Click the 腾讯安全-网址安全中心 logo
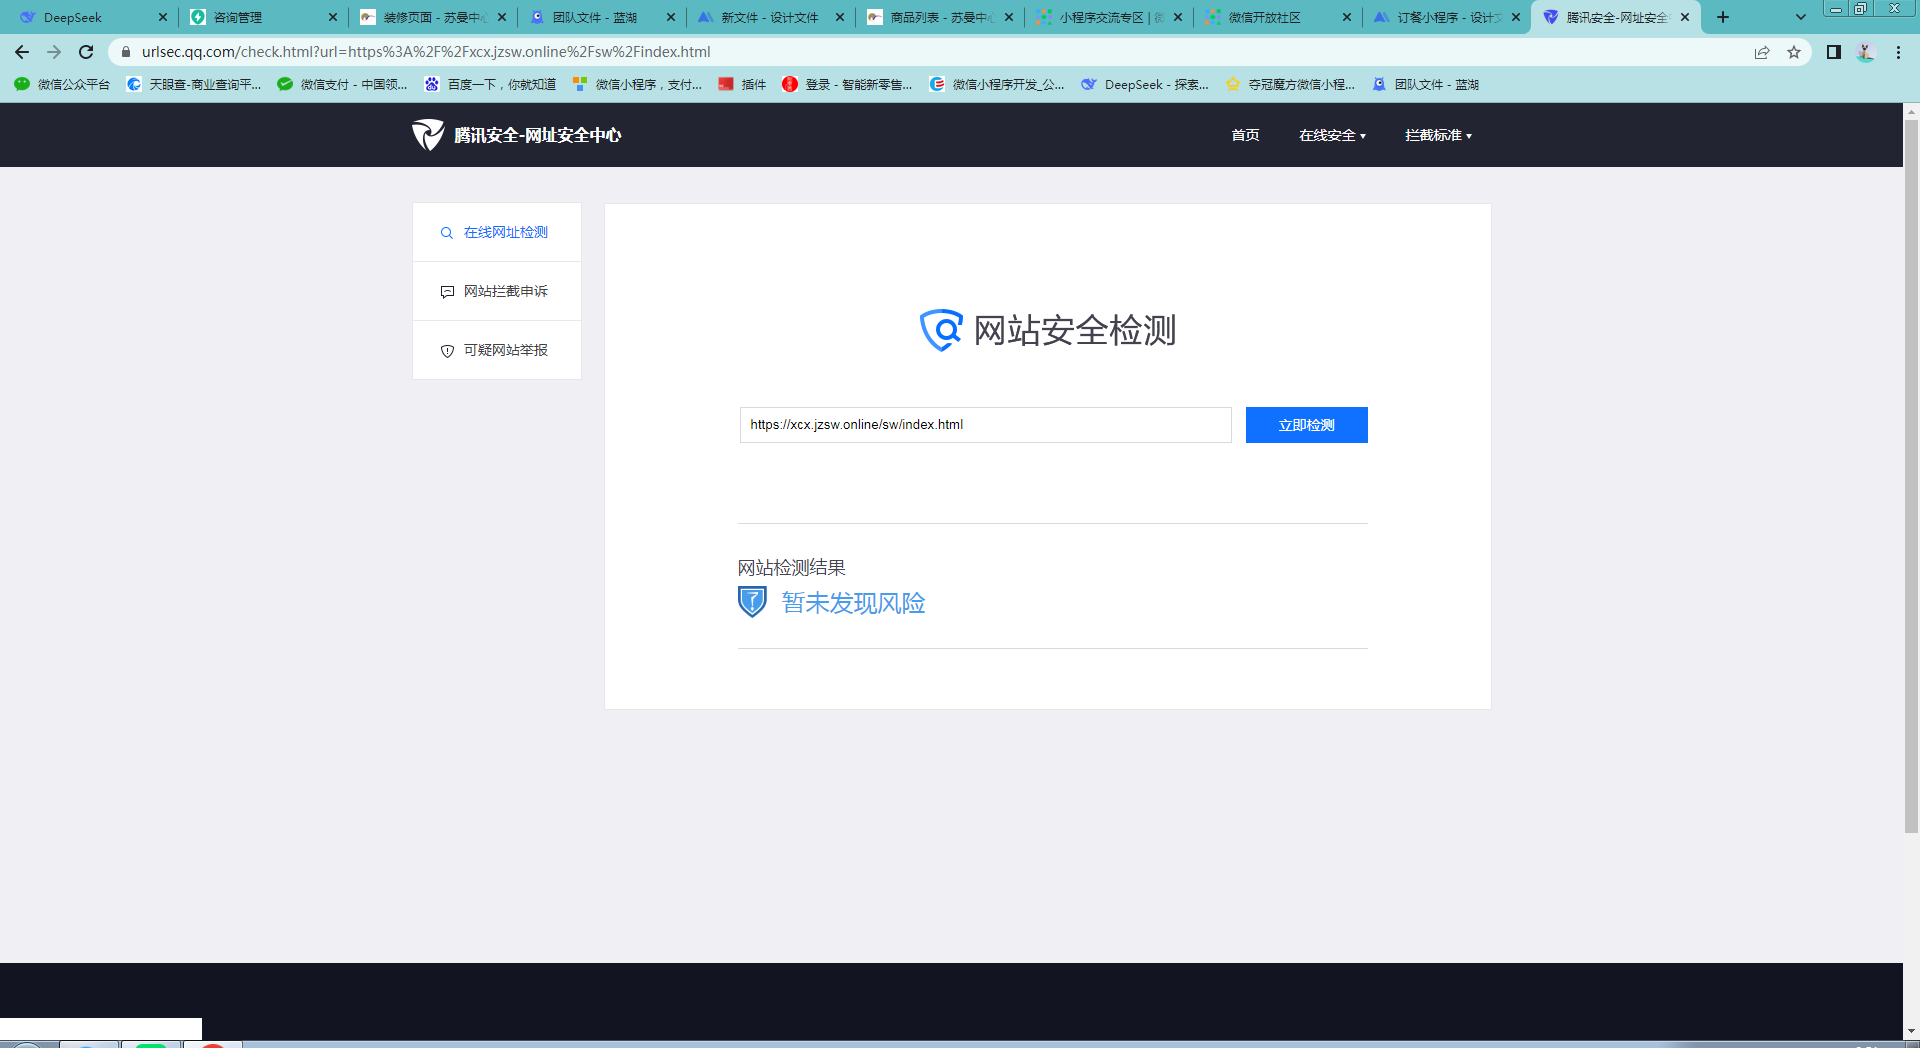This screenshot has width=1920, height=1048. (516, 135)
